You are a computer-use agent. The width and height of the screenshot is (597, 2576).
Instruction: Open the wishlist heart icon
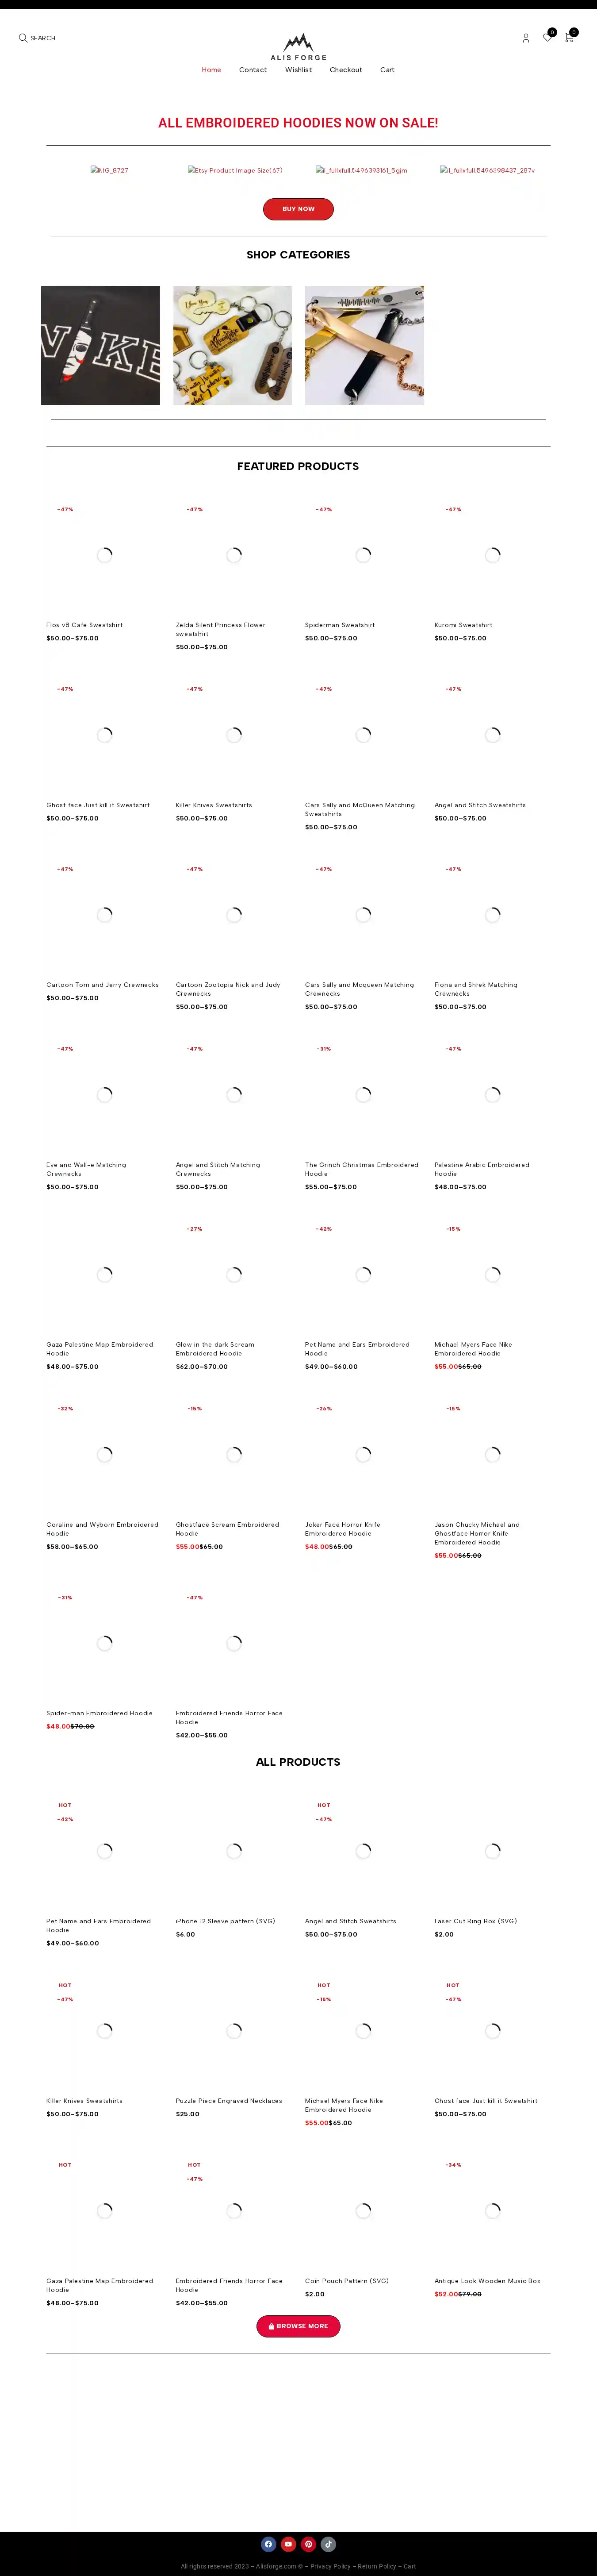pos(547,38)
